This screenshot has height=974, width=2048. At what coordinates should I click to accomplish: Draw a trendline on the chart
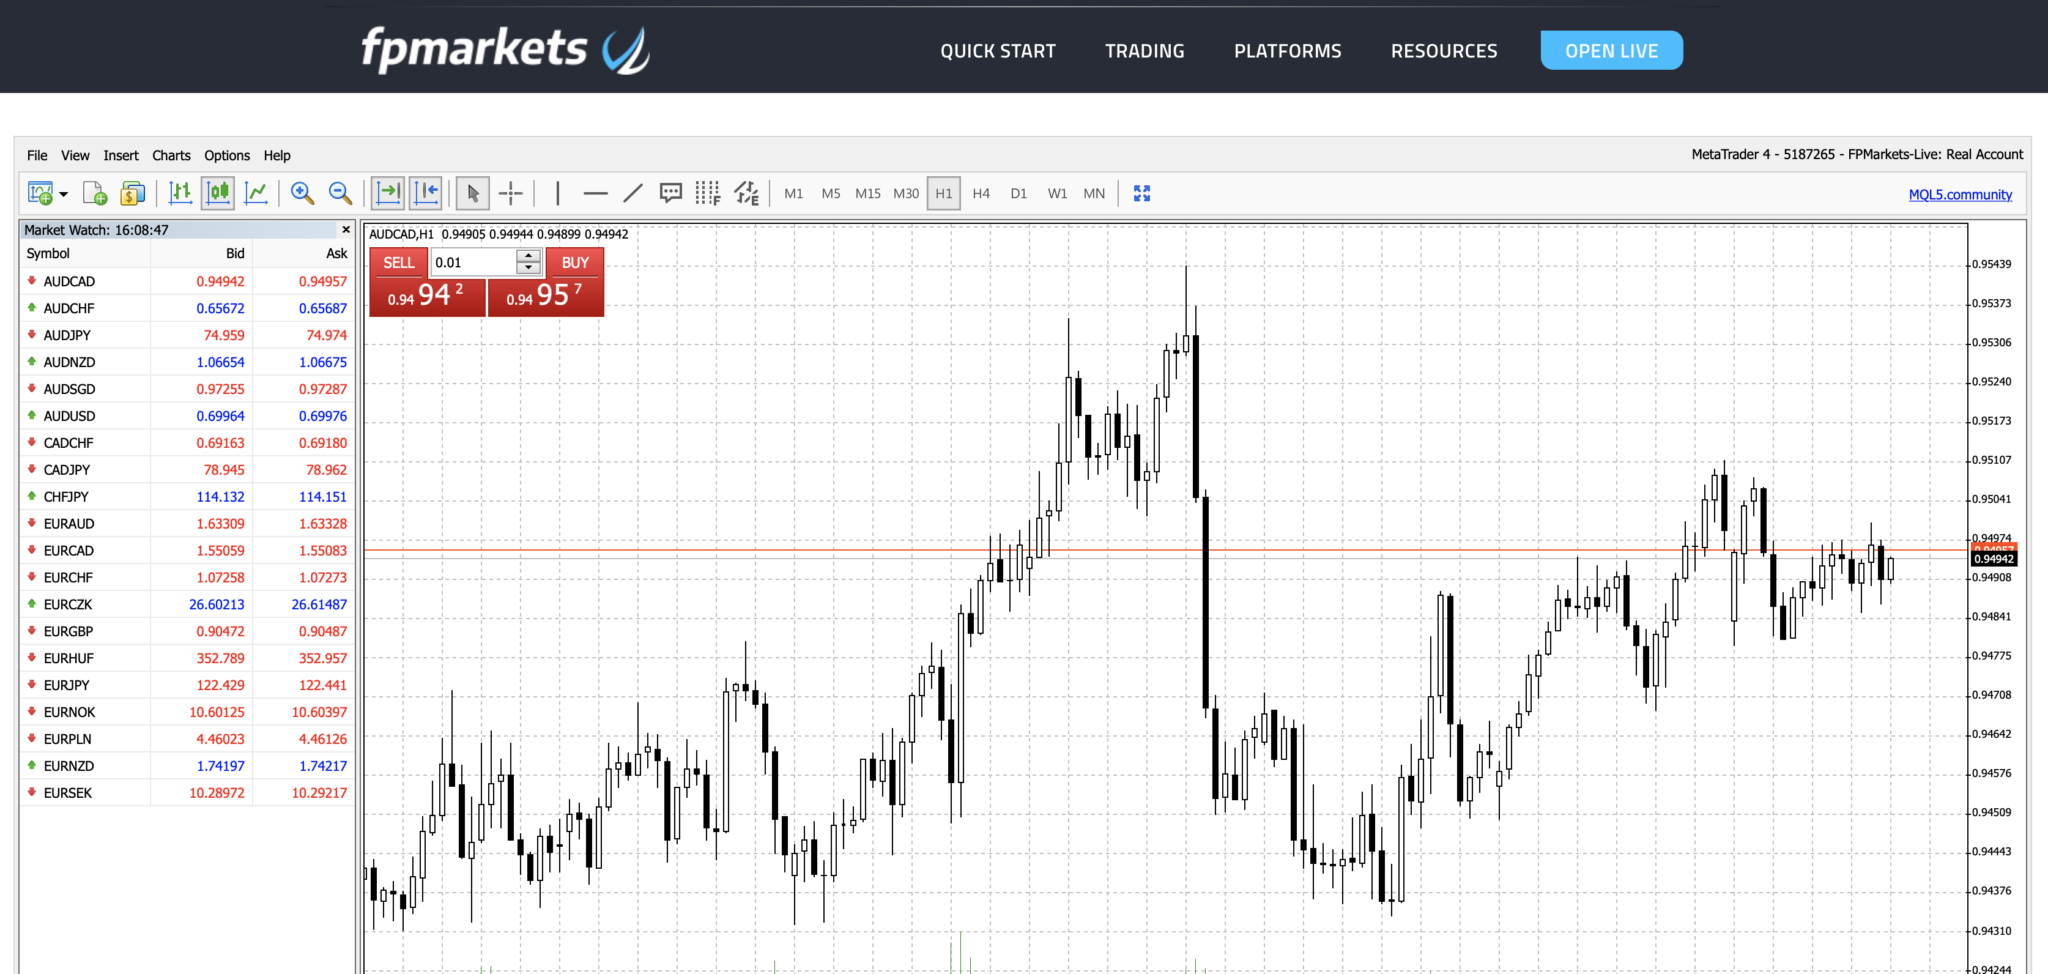coord(632,193)
